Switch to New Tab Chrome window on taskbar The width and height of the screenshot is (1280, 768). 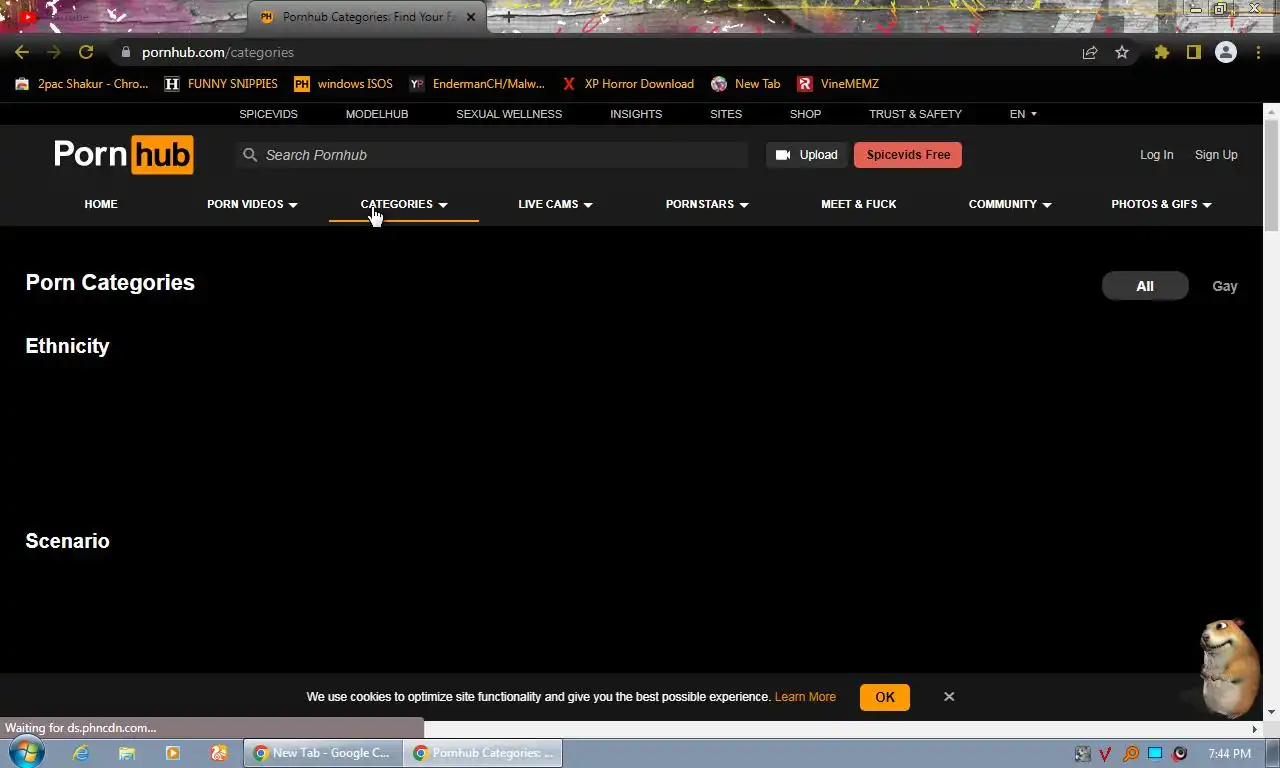click(322, 753)
